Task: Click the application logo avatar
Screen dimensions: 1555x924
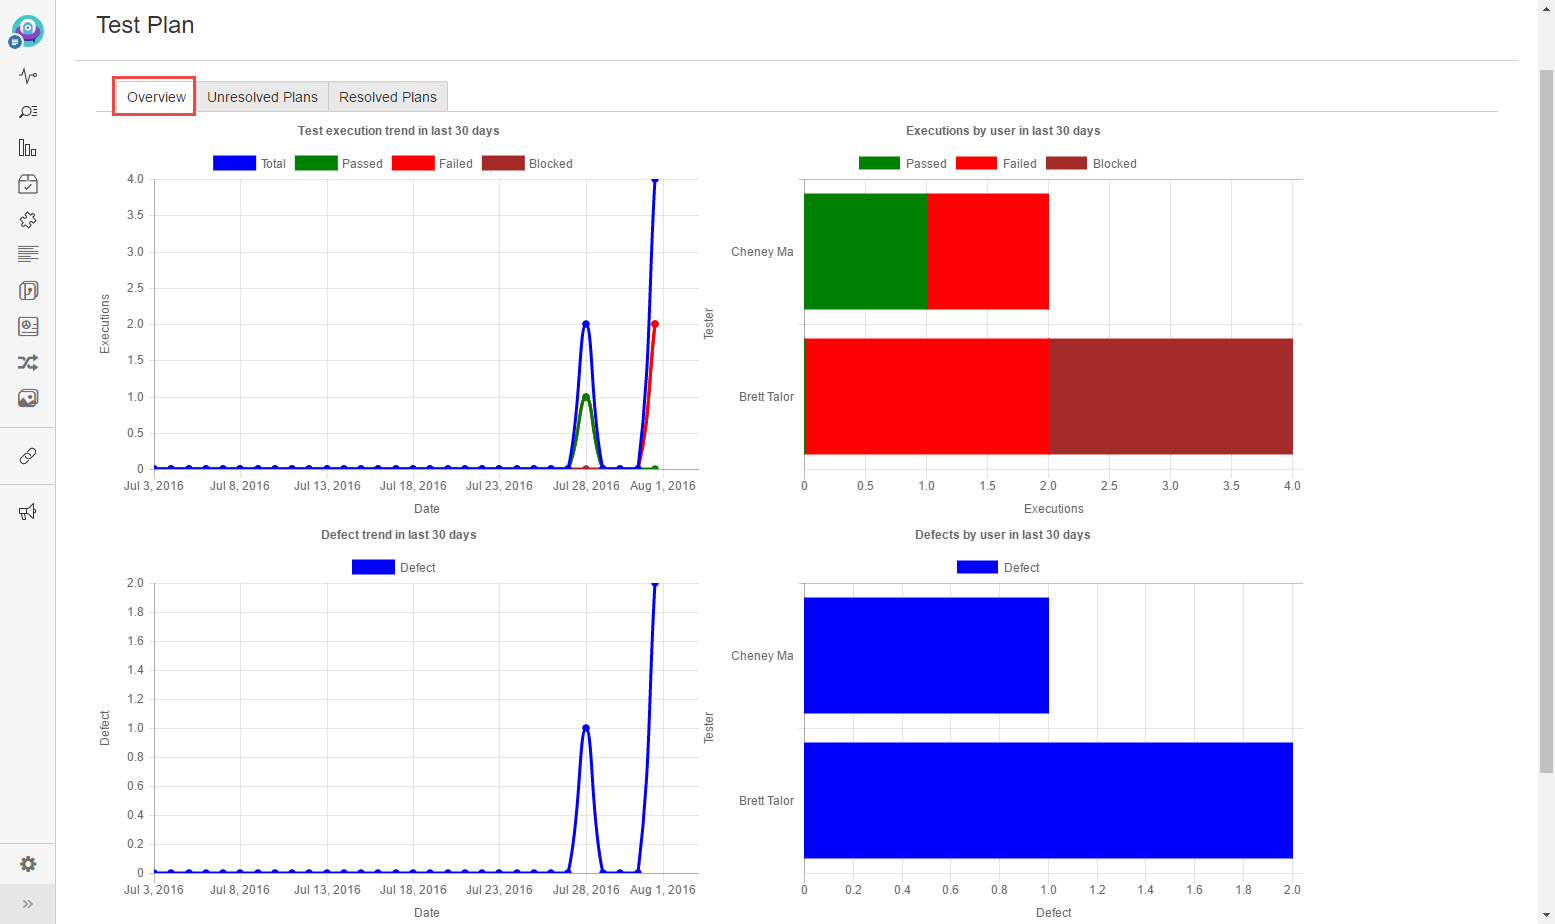Action: coord(27,31)
